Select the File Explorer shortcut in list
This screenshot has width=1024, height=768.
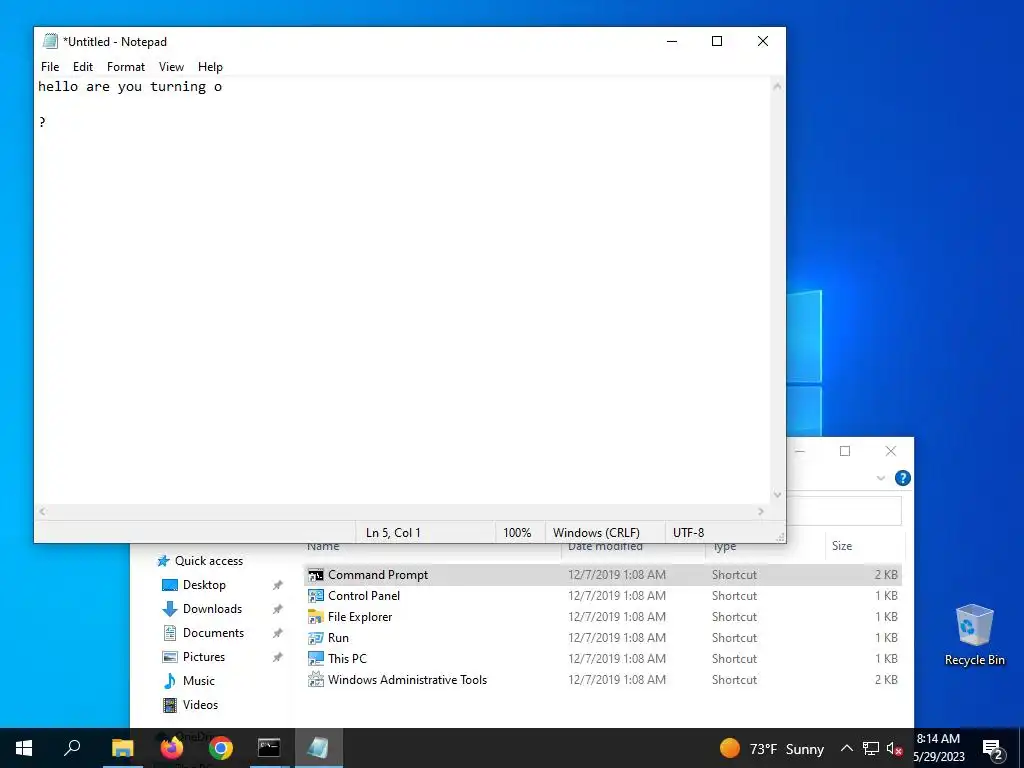pos(603,616)
